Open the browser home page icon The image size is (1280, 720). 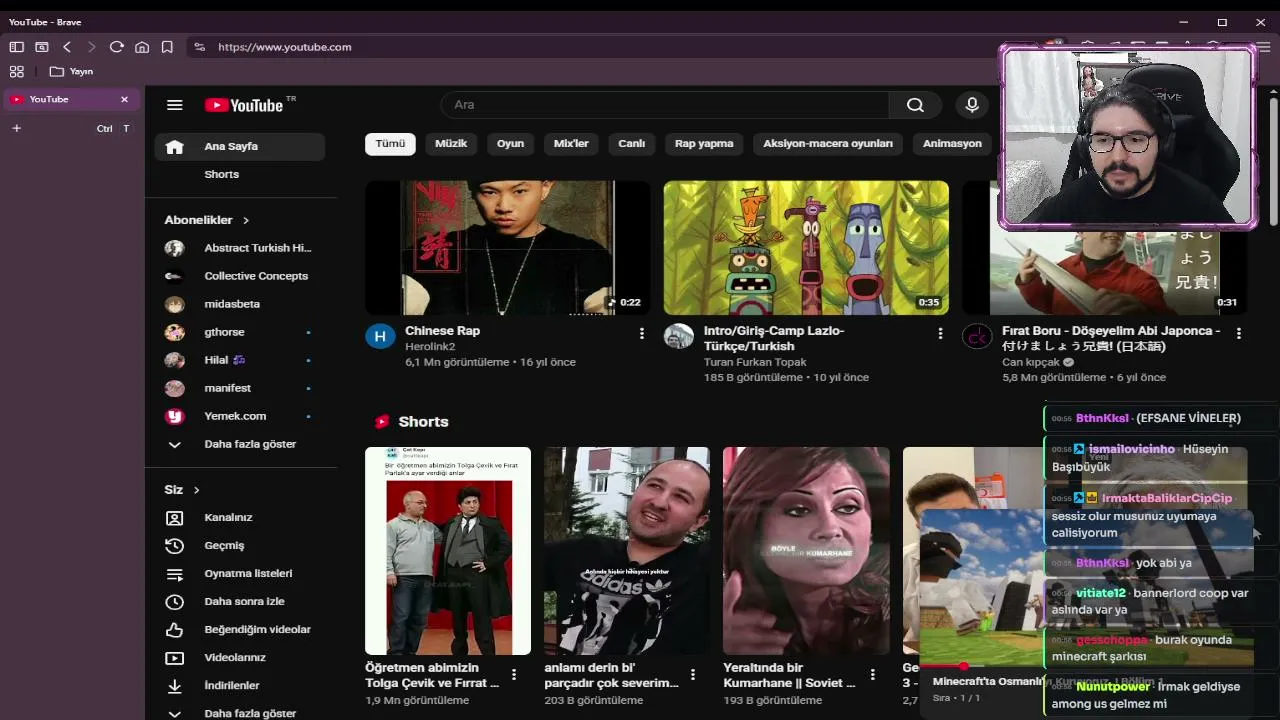(x=142, y=47)
